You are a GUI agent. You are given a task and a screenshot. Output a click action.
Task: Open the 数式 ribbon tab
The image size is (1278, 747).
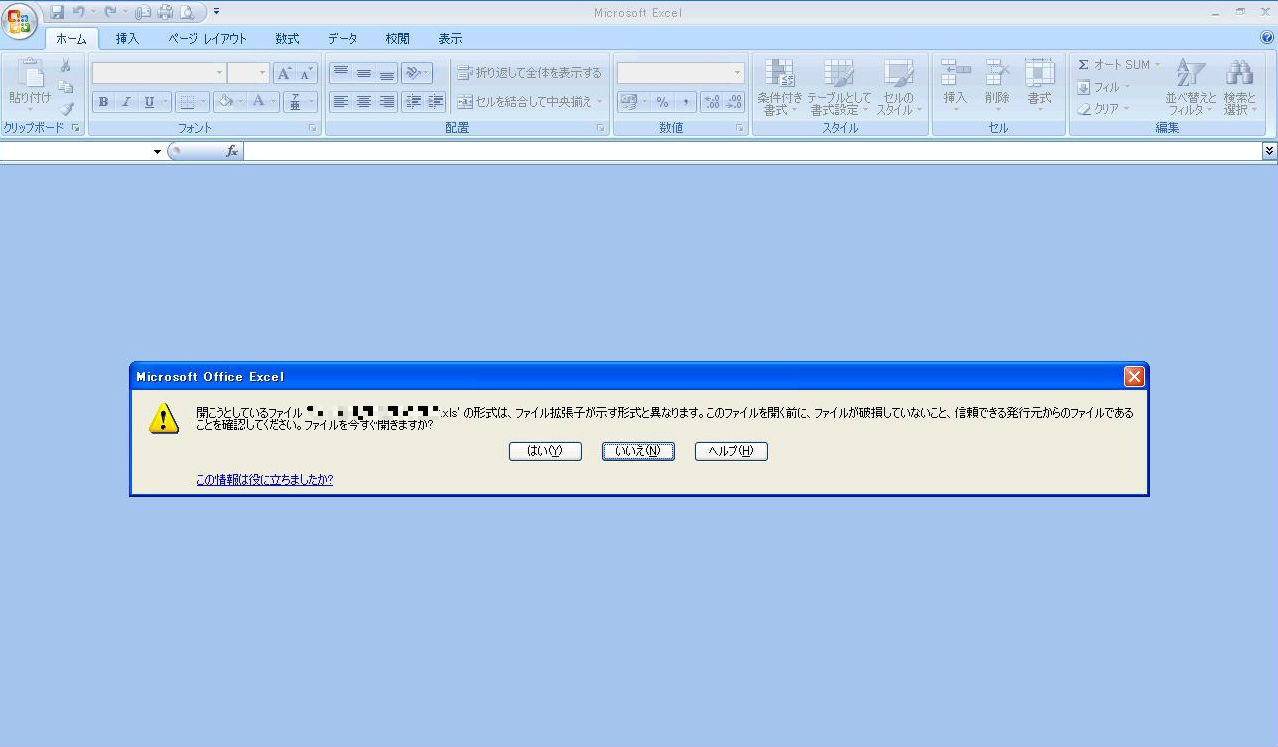pos(287,39)
